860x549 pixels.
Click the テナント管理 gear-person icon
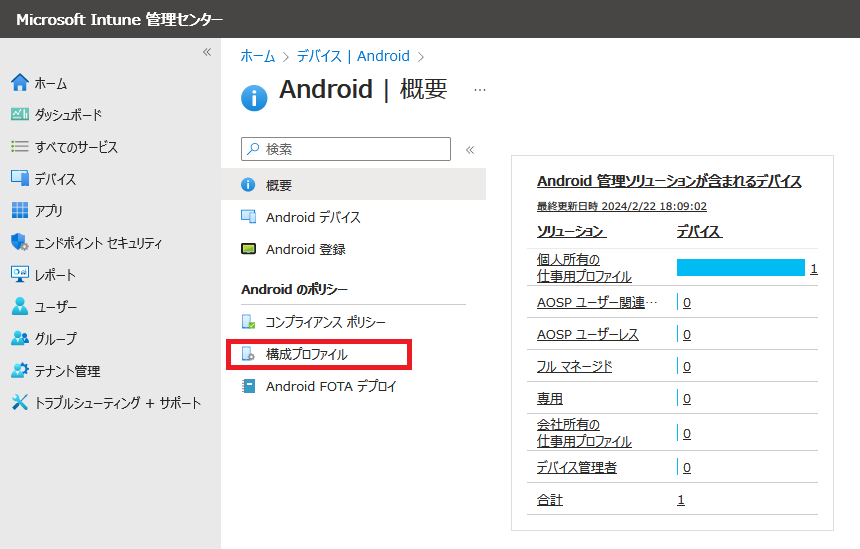click(x=20, y=370)
